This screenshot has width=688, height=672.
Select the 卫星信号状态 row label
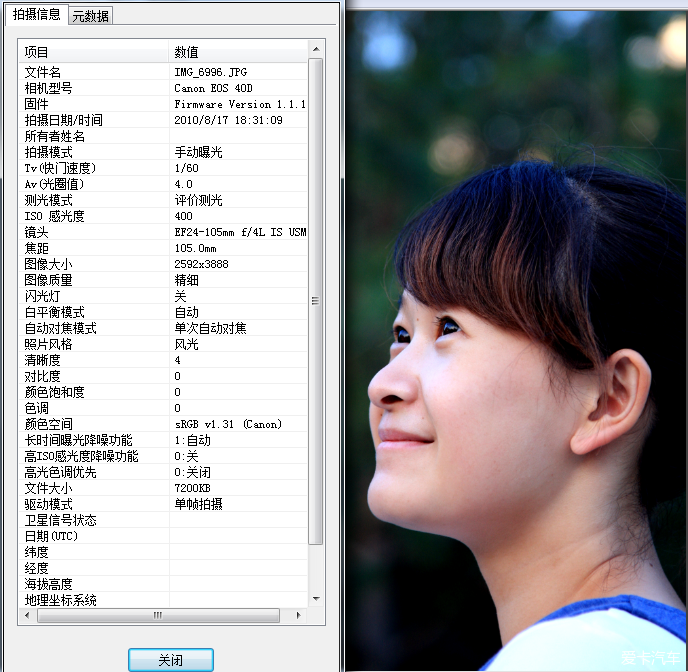[61, 520]
